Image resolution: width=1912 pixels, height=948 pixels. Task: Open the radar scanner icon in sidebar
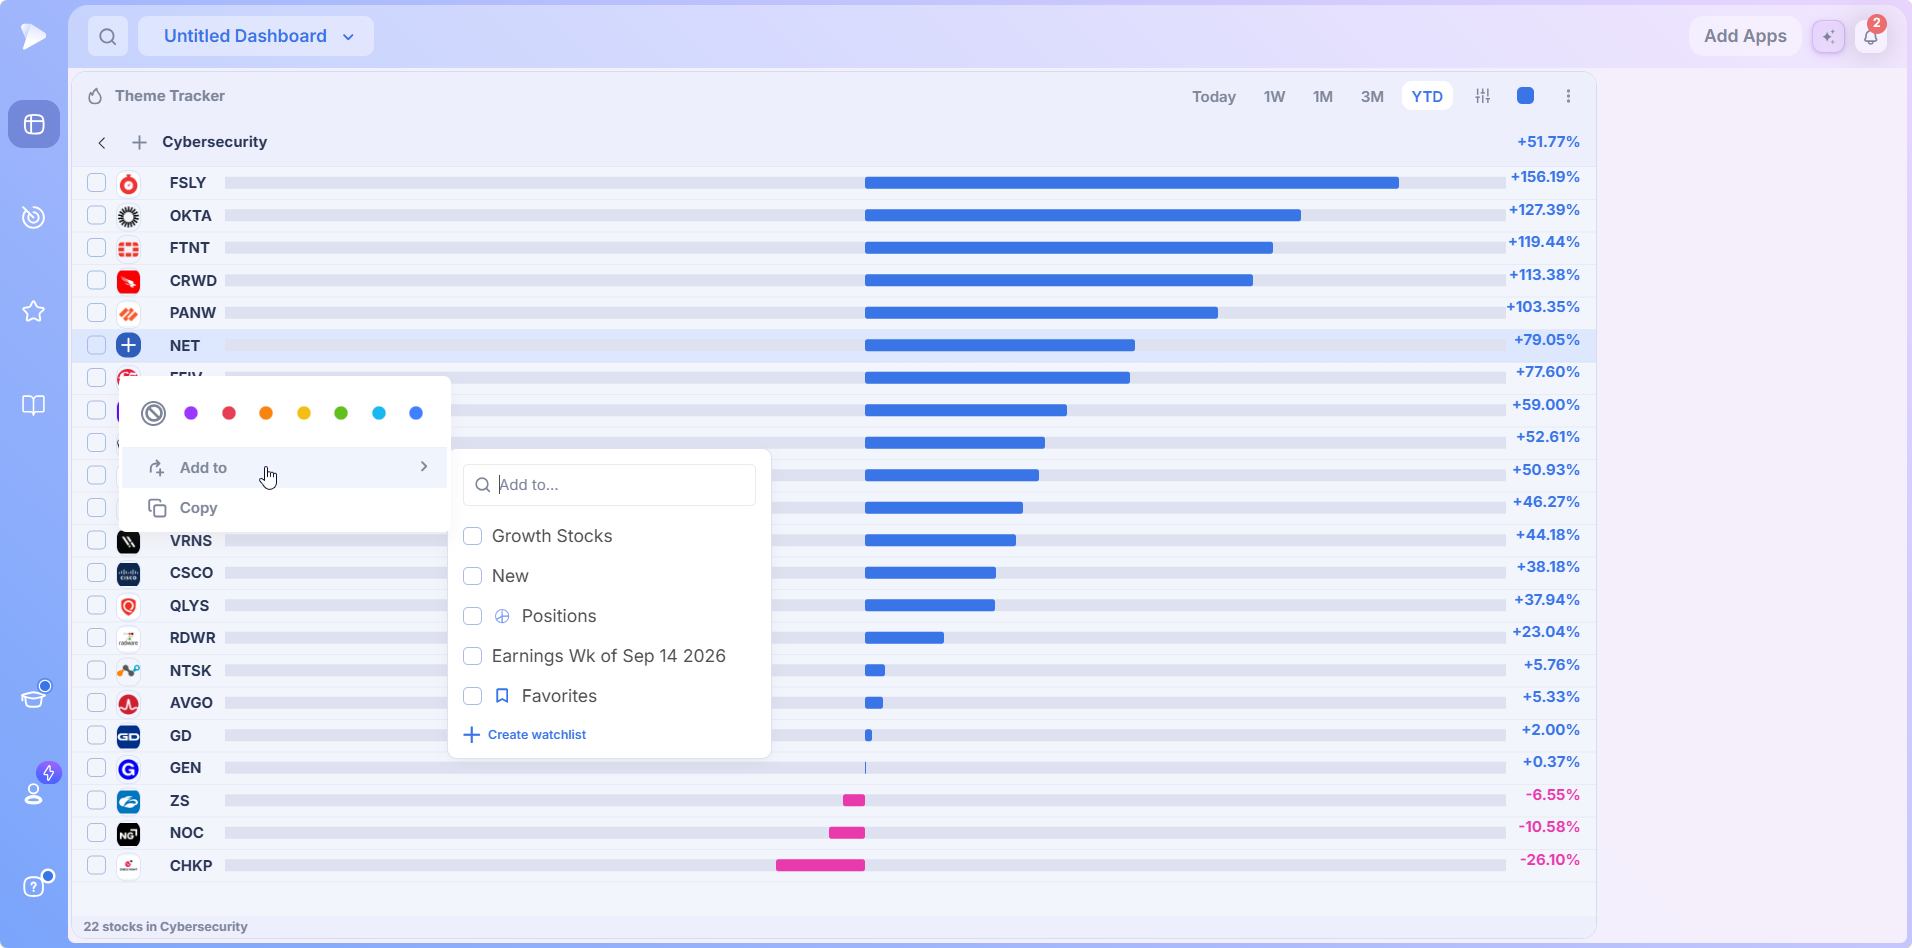tap(34, 217)
